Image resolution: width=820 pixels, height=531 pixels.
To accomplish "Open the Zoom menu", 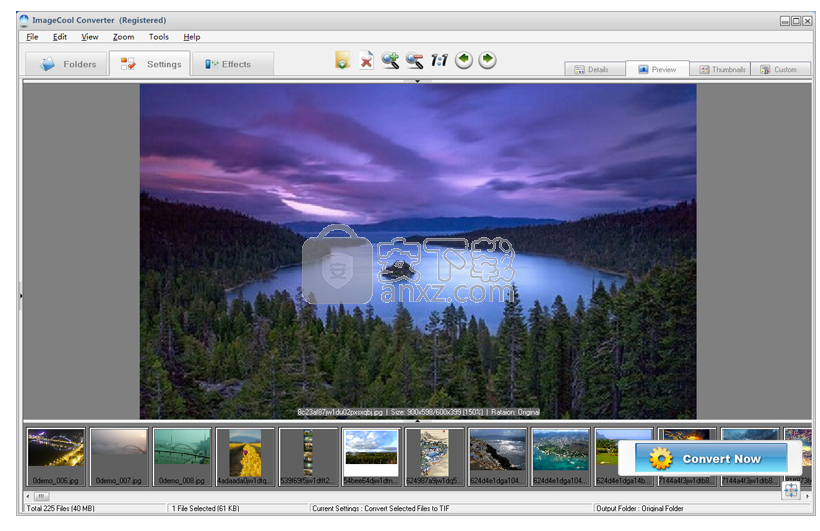I will pyautogui.click(x=123, y=37).
